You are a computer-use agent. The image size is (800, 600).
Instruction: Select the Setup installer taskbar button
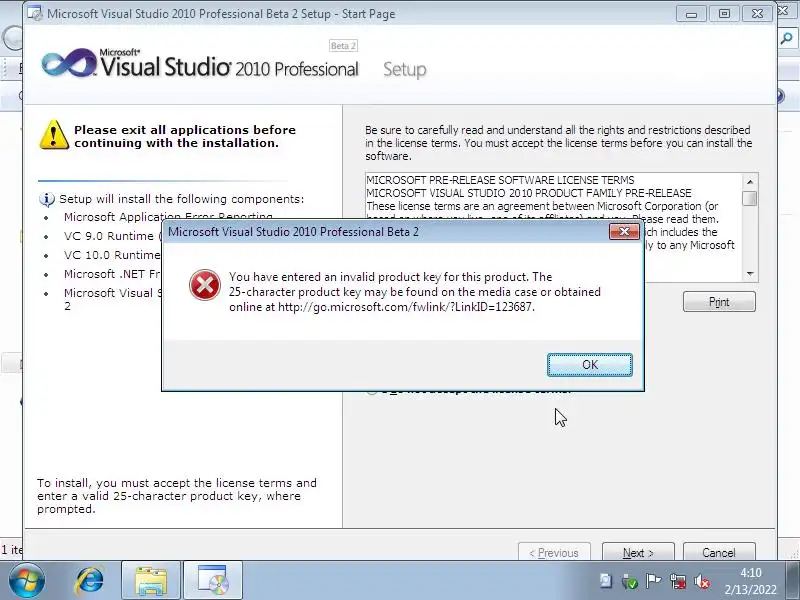pos(213,581)
